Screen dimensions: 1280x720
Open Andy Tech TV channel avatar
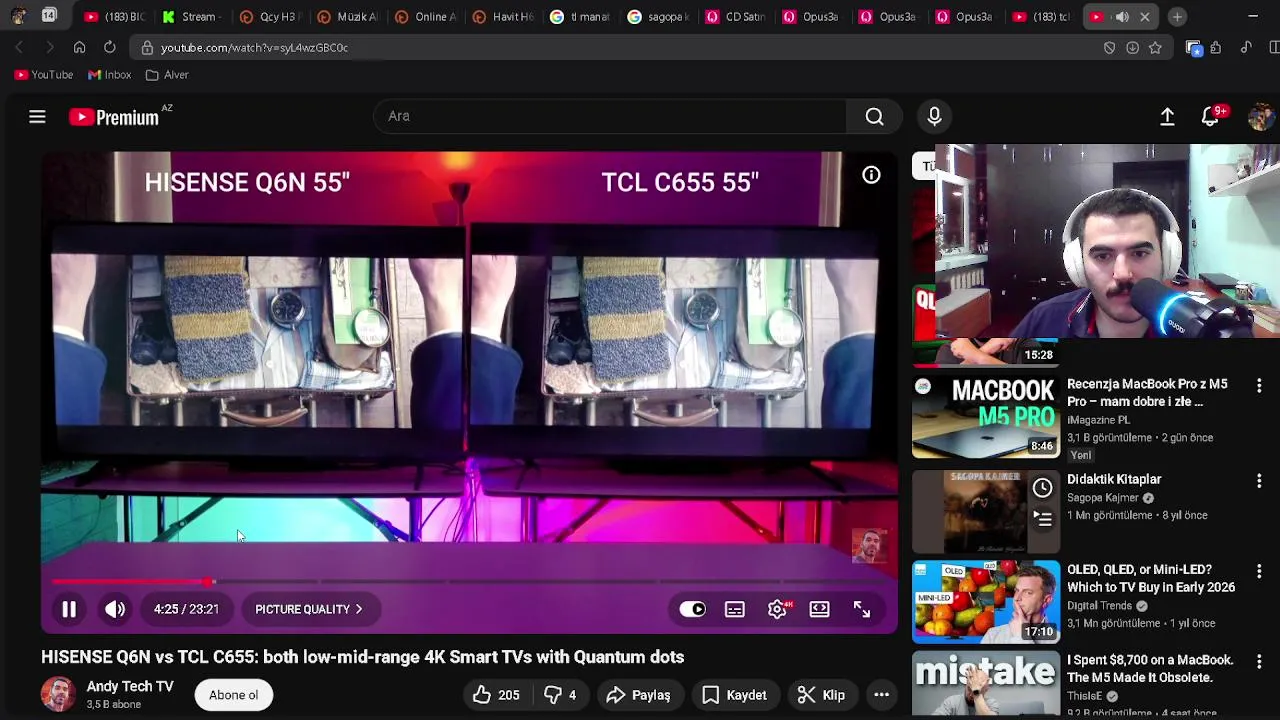pyautogui.click(x=58, y=694)
